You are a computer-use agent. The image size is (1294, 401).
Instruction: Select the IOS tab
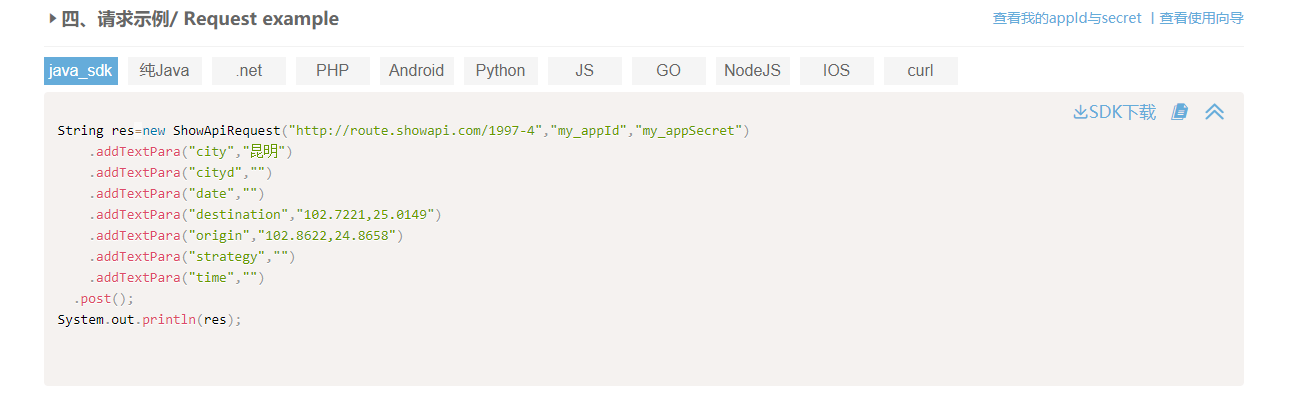pos(837,70)
